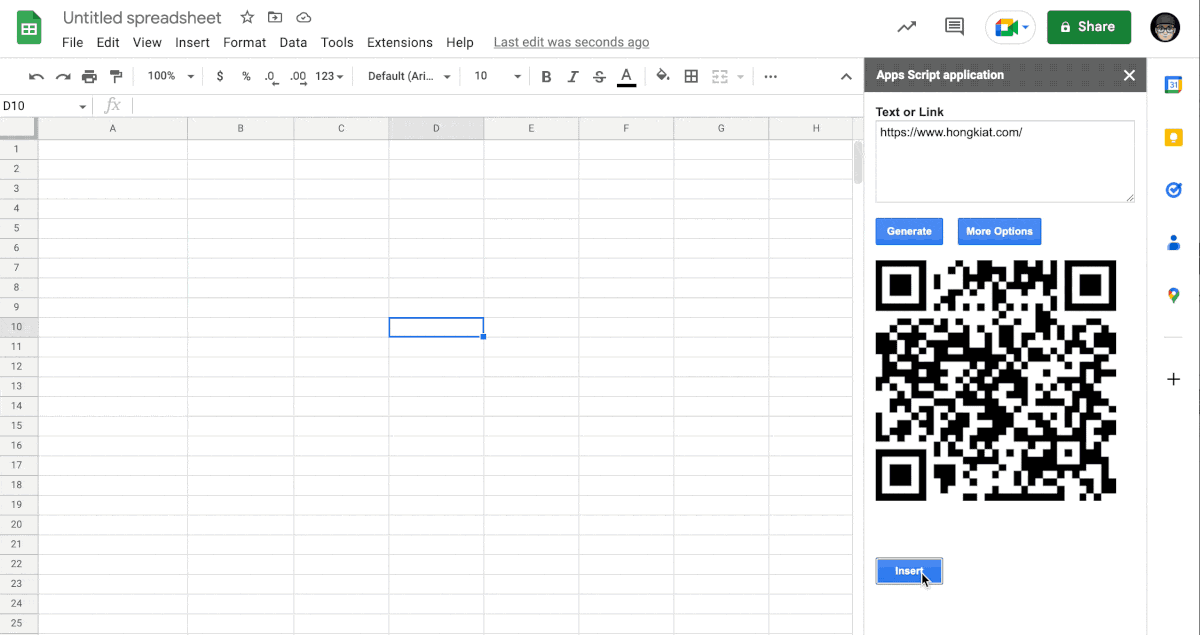Open the Insert menu
Image resolution: width=1200 pixels, height=635 pixels.
(x=192, y=42)
